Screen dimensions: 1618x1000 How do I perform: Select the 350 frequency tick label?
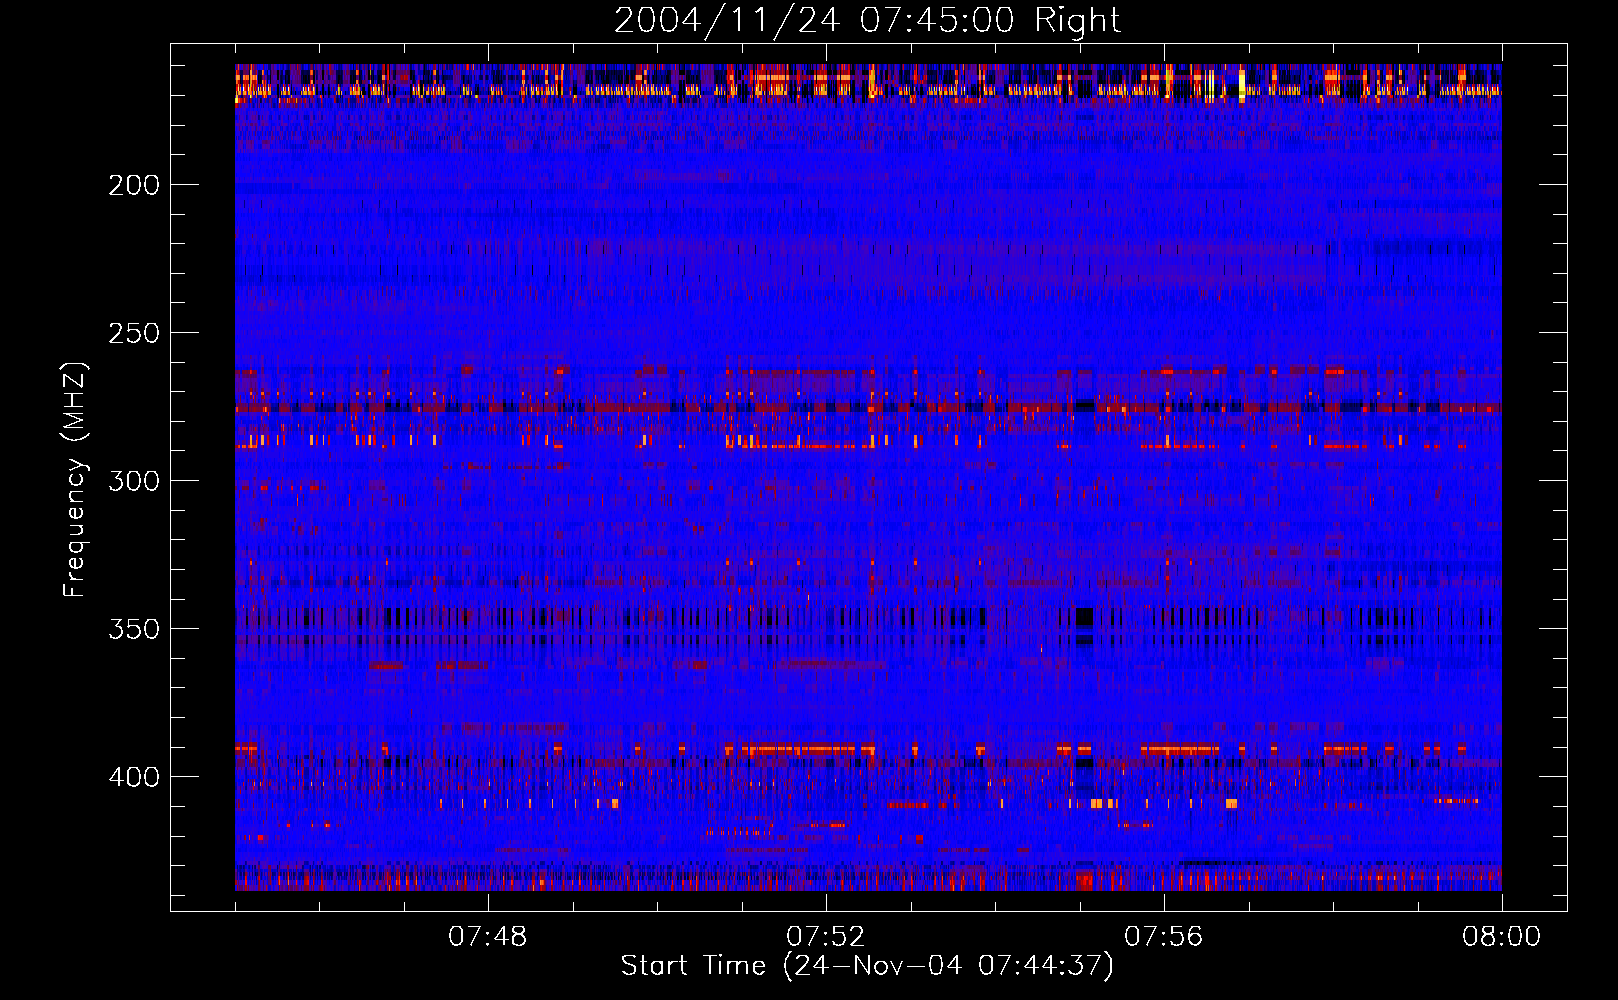(x=134, y=629)
